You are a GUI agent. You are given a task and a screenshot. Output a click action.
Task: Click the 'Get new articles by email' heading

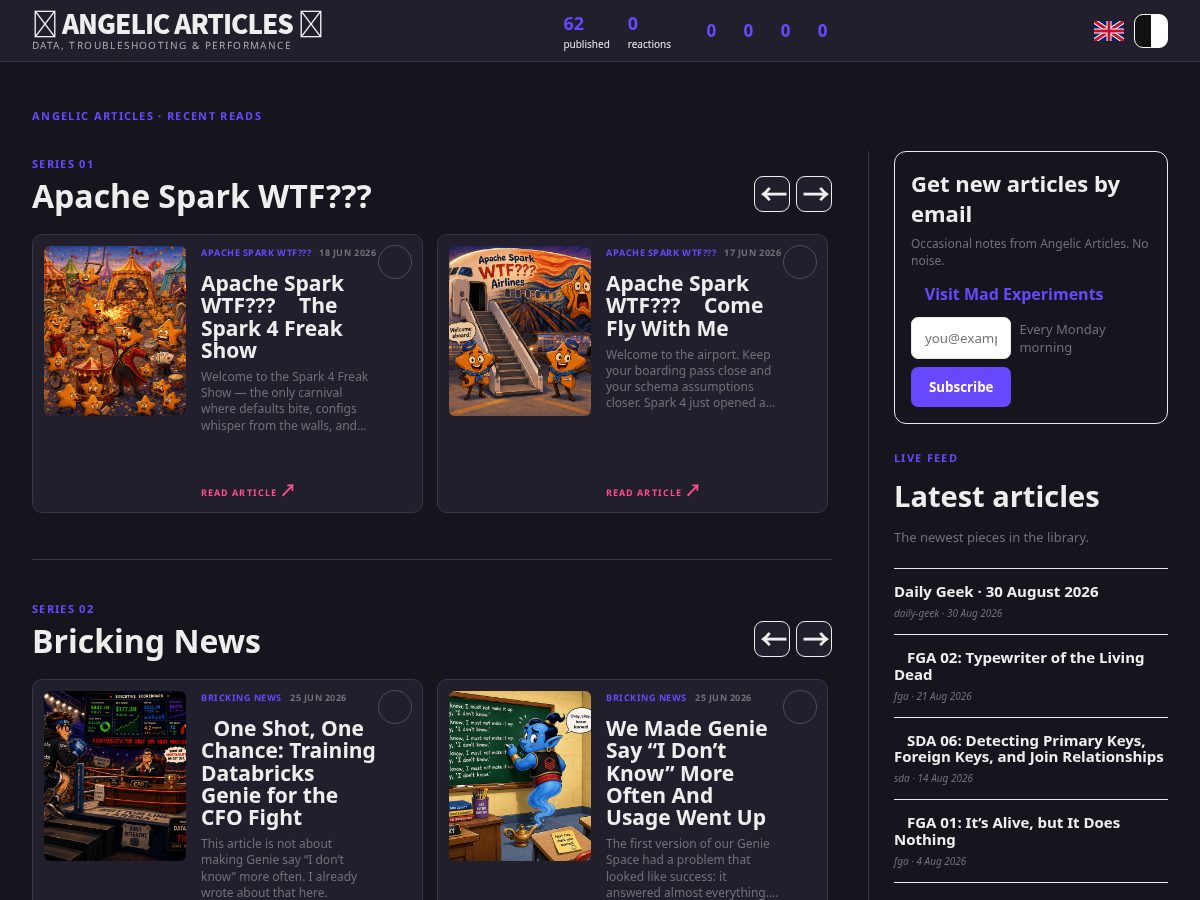(1015, 199)
